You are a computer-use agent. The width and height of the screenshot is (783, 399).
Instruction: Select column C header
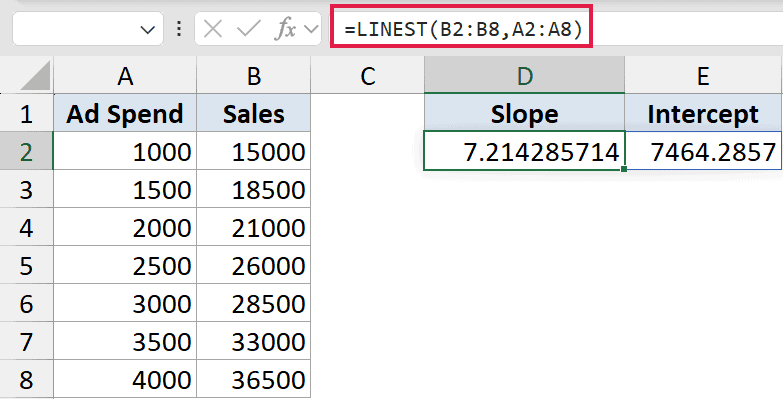(x=368, y=75)
